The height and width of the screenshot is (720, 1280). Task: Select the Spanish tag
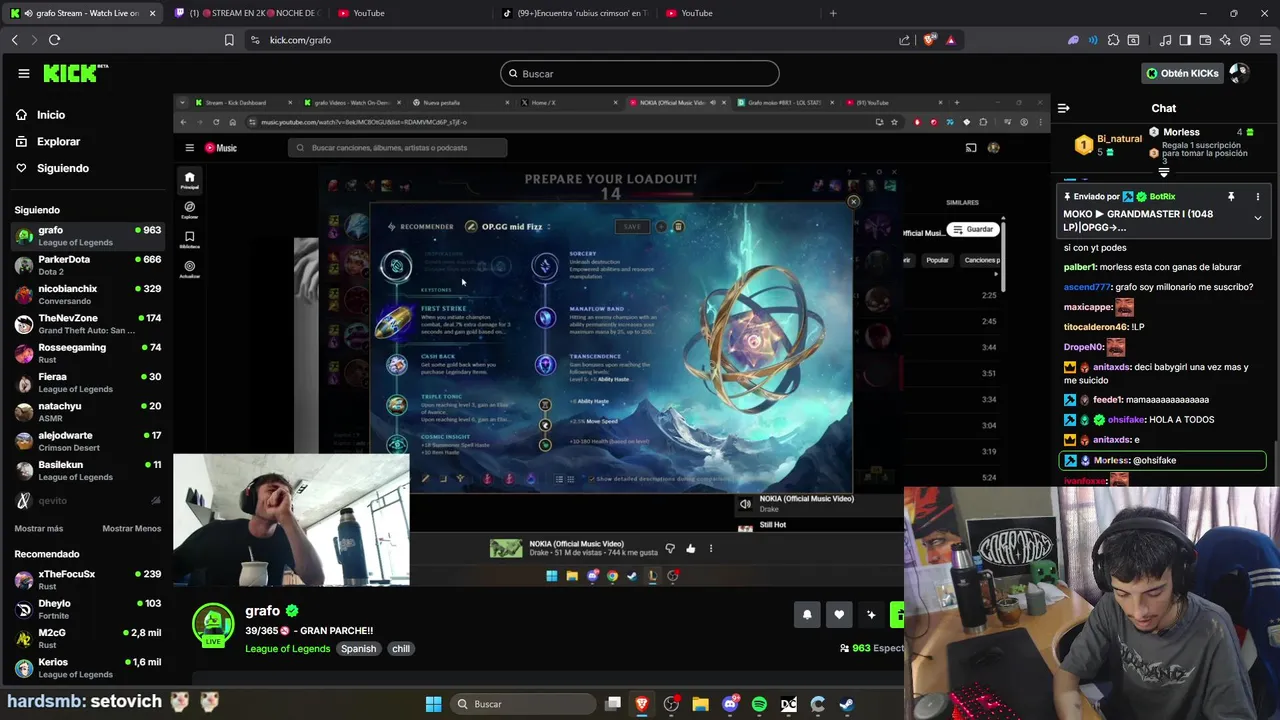(358, 649)
